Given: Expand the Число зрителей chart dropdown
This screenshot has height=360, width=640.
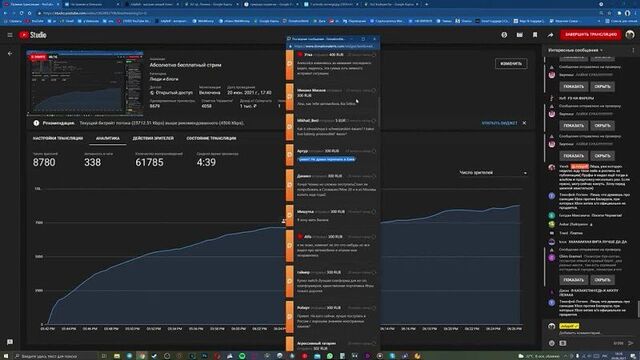Looking at the screenshot, I should 493,173.
